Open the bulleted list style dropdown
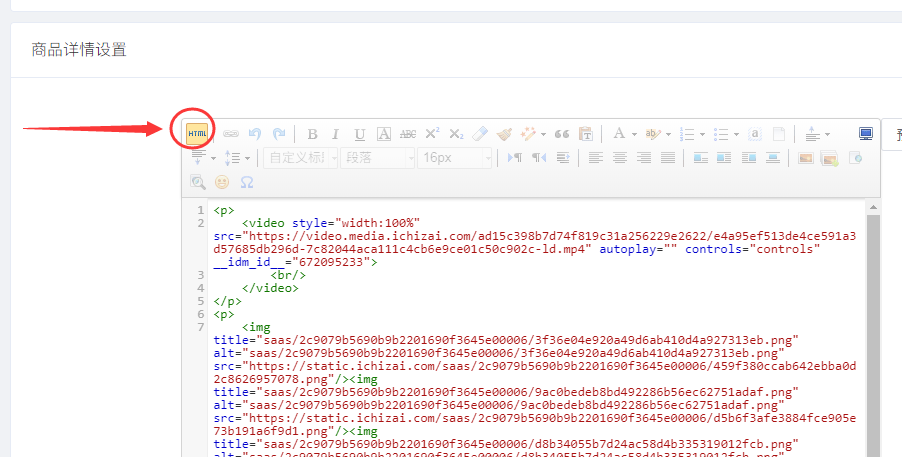 pos(736,135)
